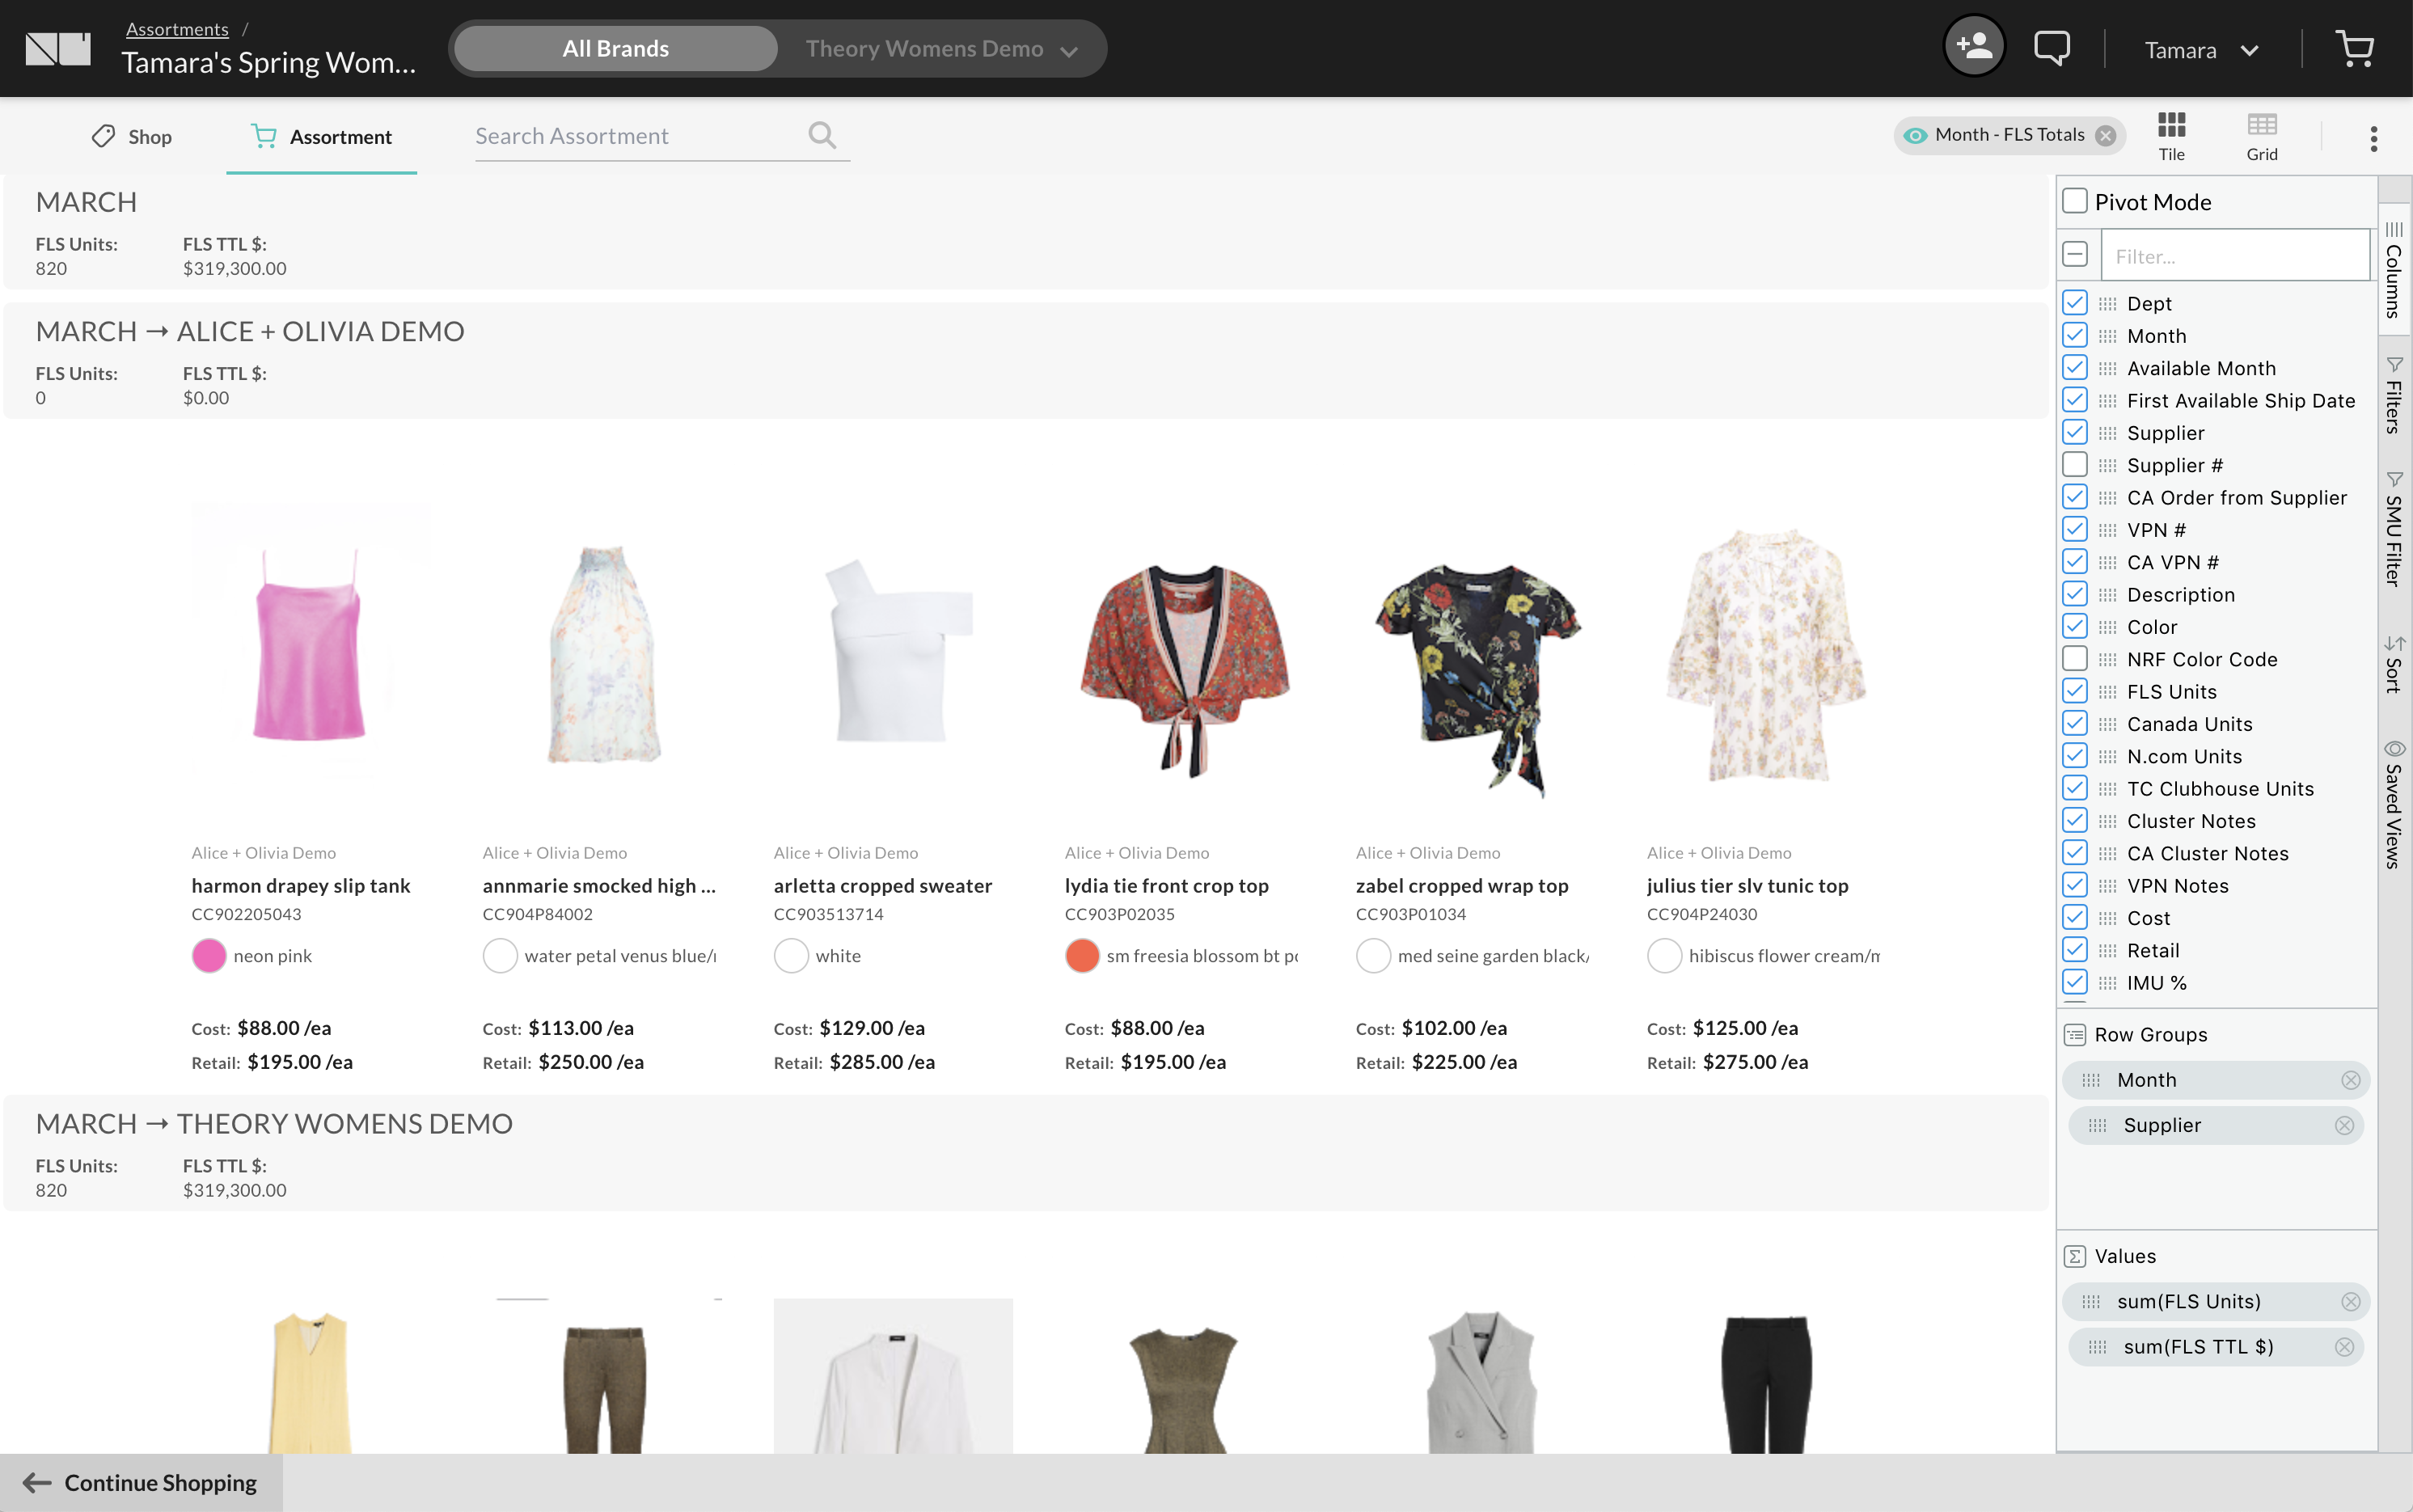Select the sm freesia blossom color swatch
Screen dimensions: 2413x1512
1081,956
